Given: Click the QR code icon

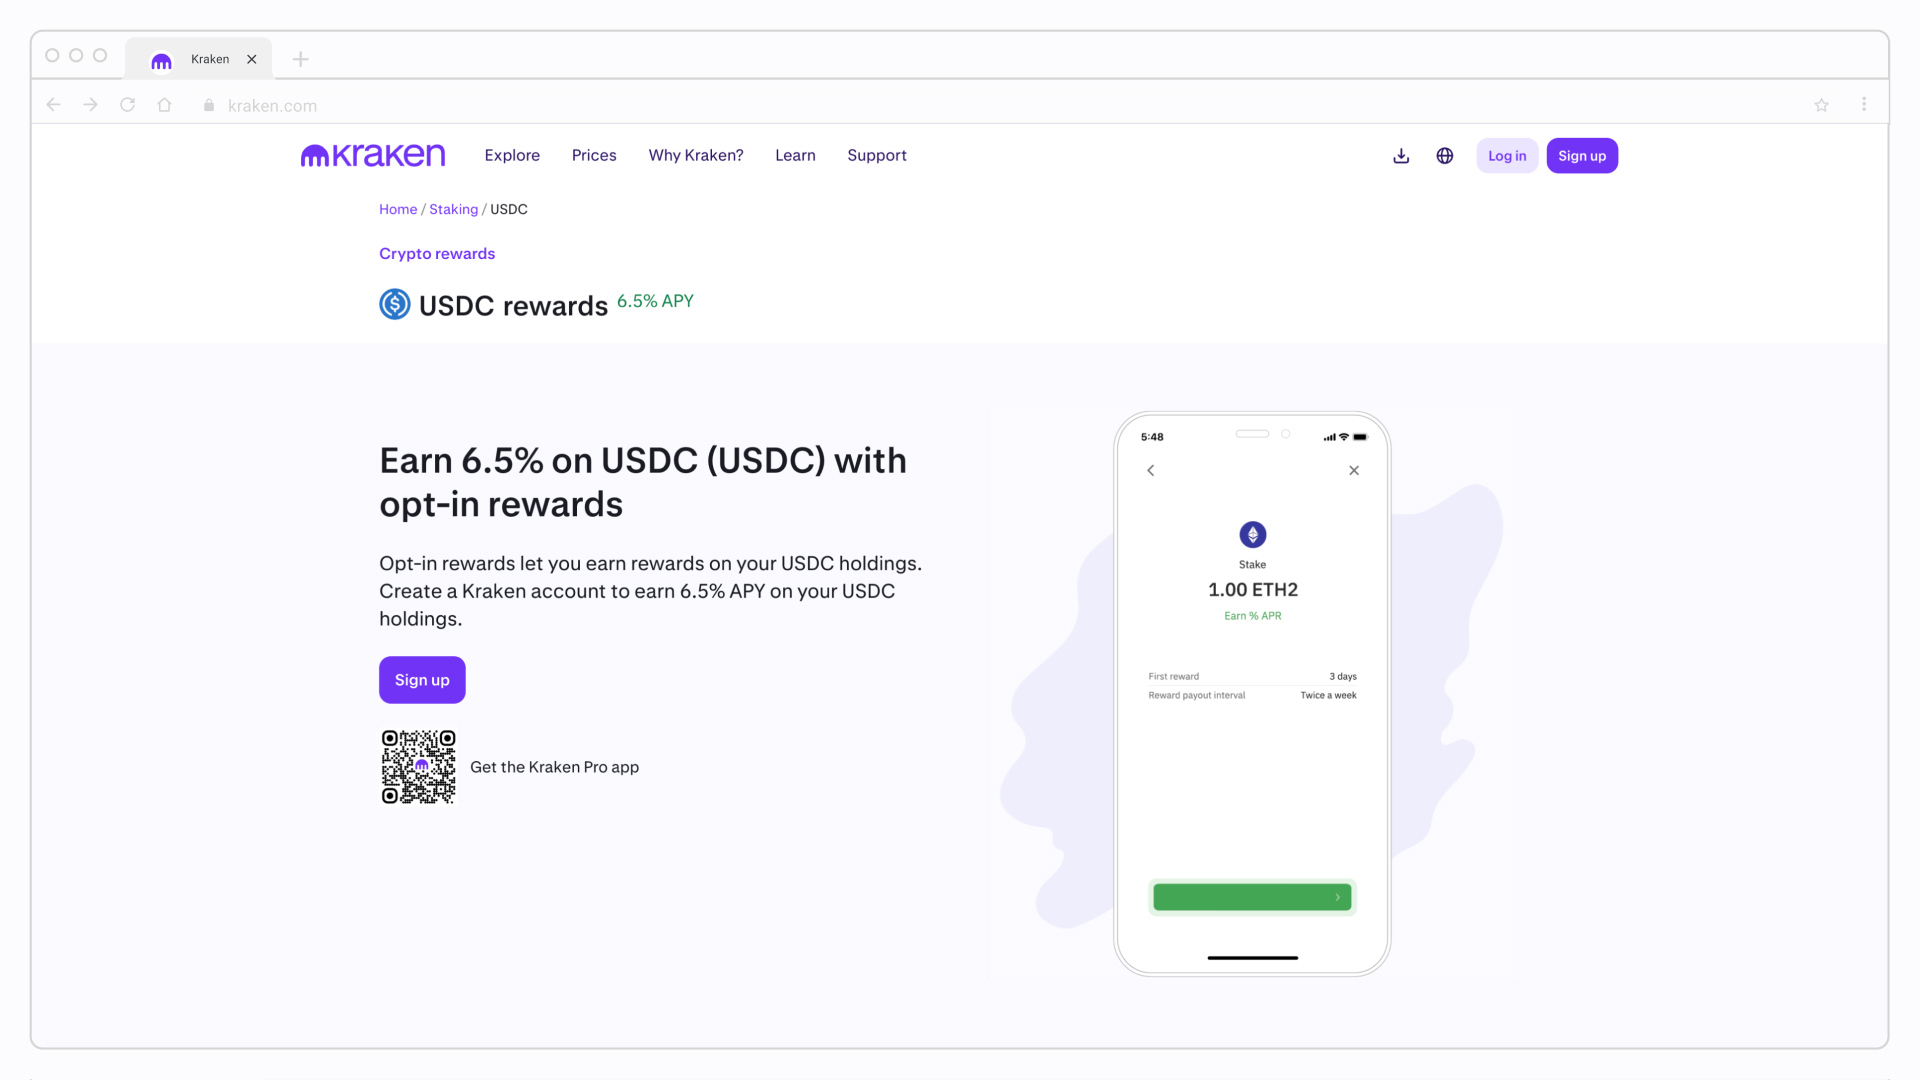Looking at the screenshot, I should [417, 766].
